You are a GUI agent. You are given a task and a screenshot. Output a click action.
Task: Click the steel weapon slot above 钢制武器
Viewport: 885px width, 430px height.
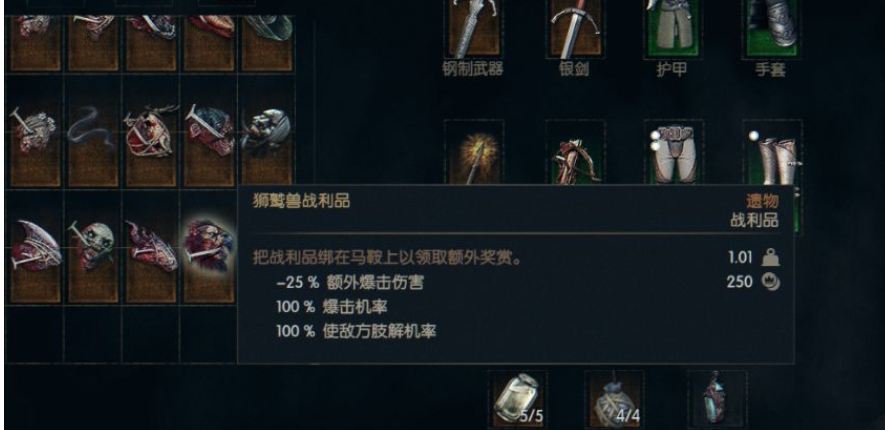(473, 28)
